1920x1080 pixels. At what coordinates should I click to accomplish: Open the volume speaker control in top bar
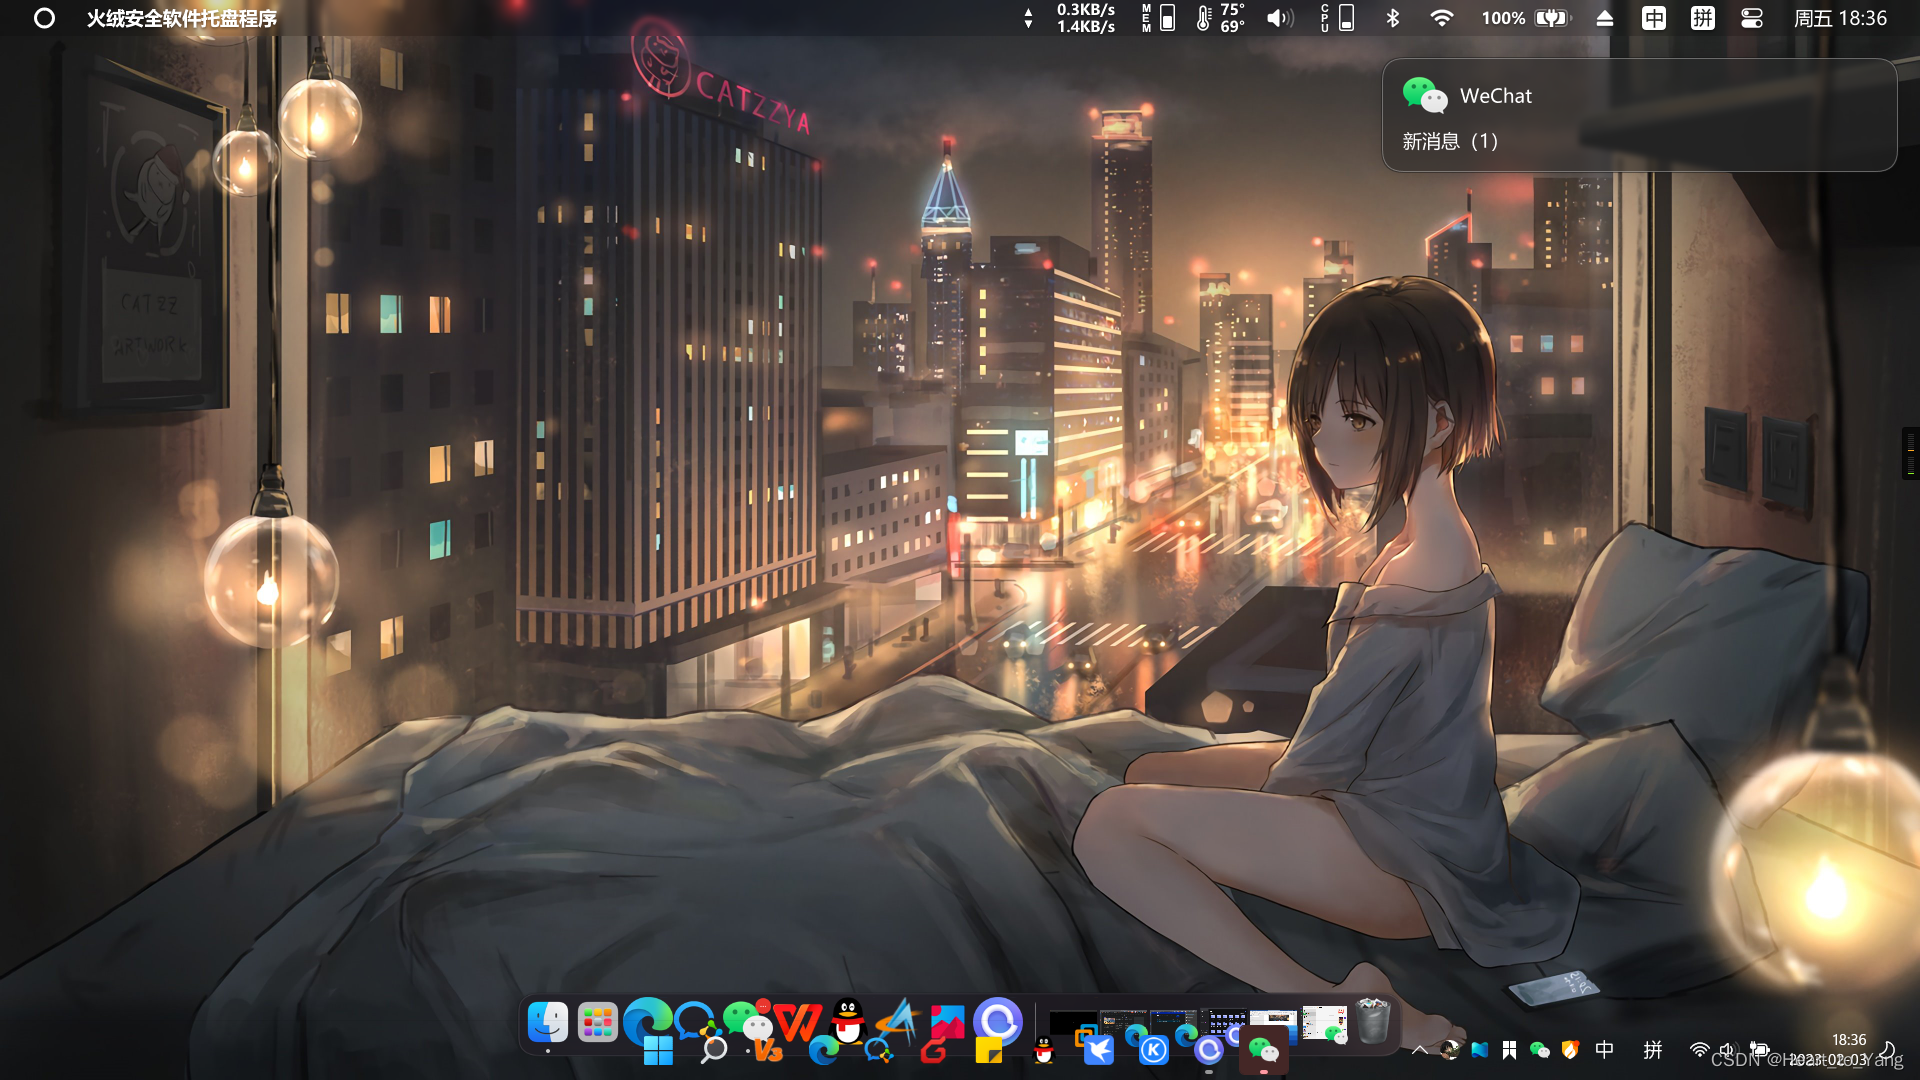point(1279,18)
